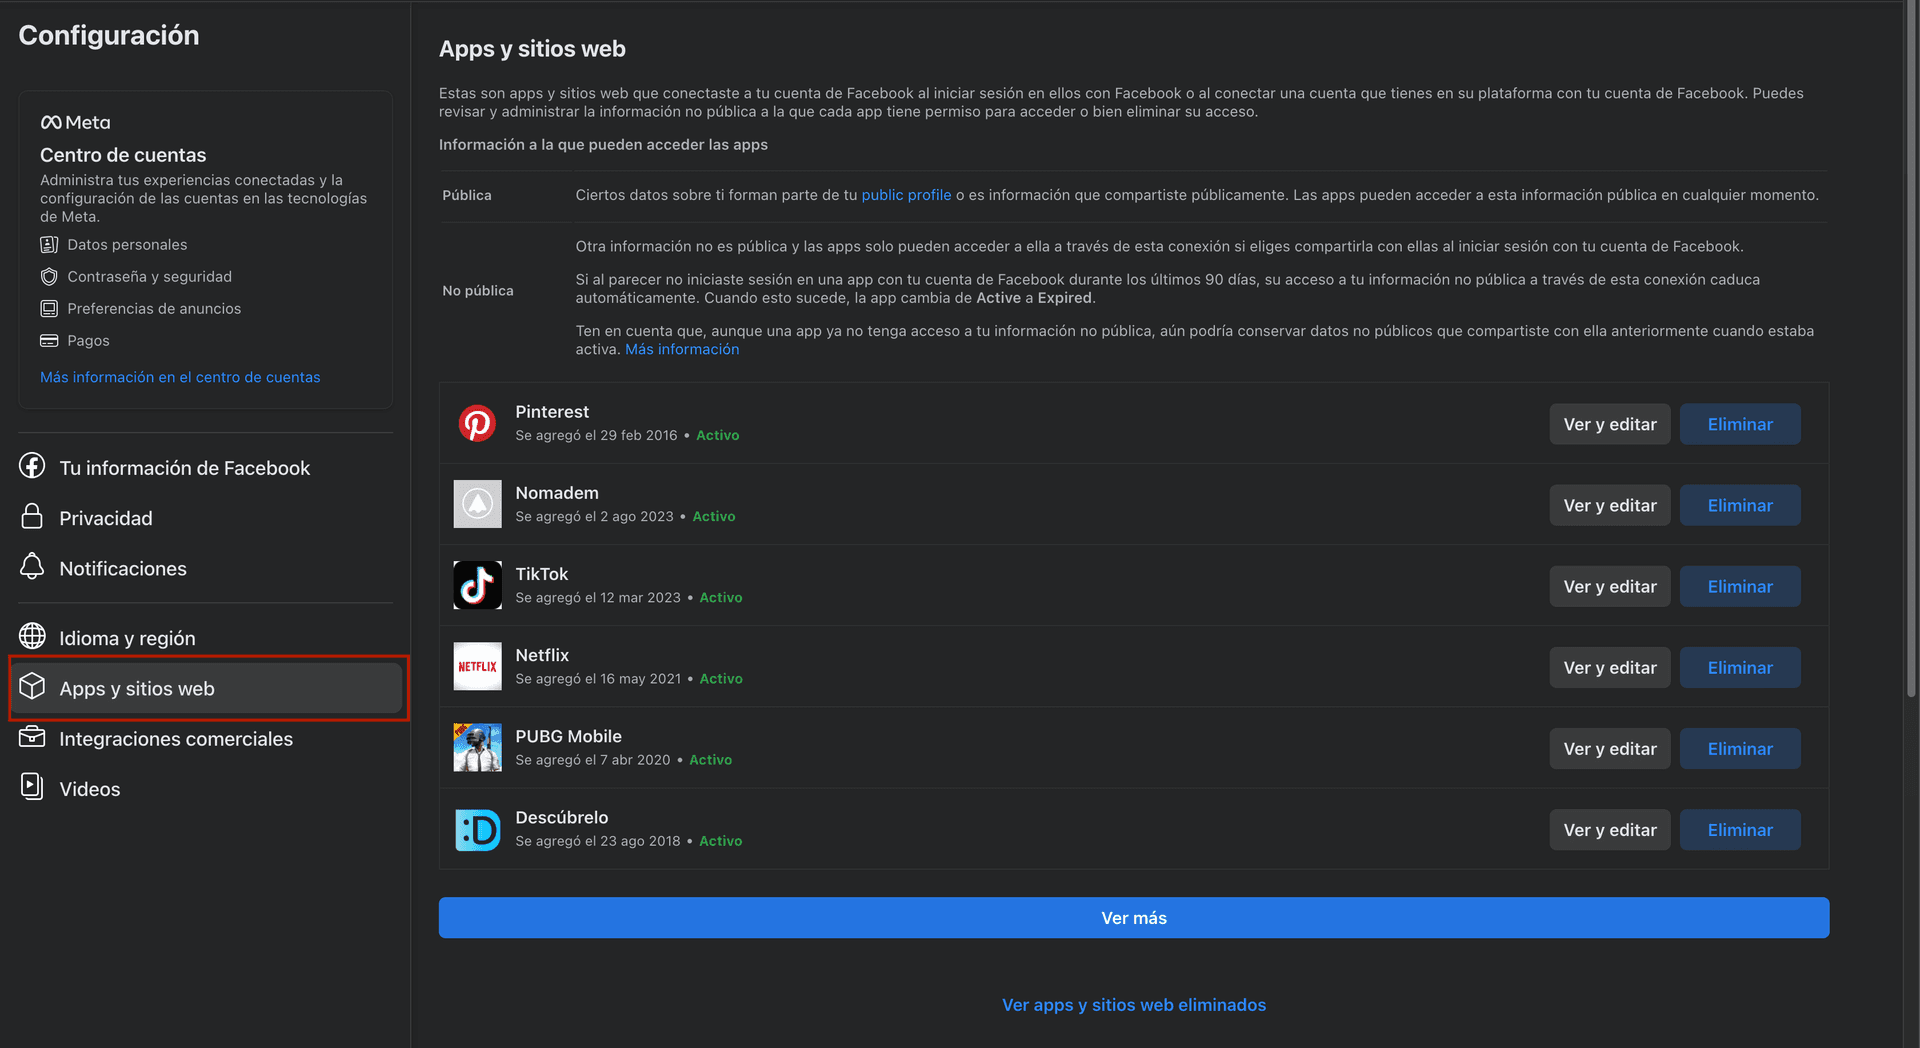Click the Facebook icon beside Tu información
Screen dimensions: 1920x1048
[32, 466]
